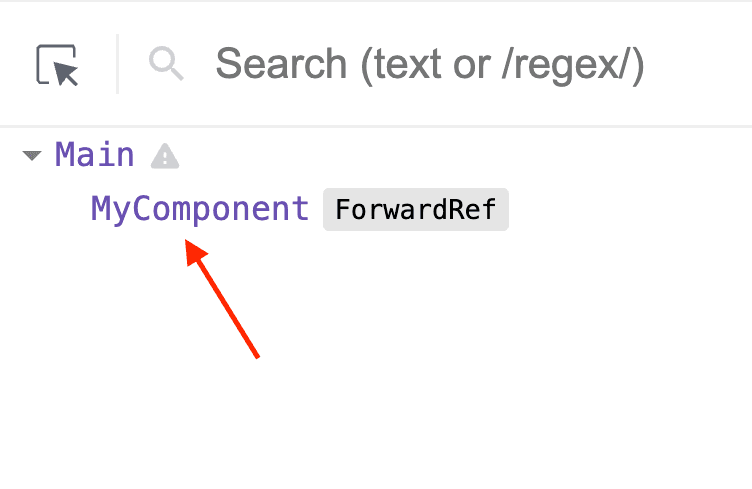Pick the child component named MyComponent
This screenshot has width=752, height=489.
200,209
